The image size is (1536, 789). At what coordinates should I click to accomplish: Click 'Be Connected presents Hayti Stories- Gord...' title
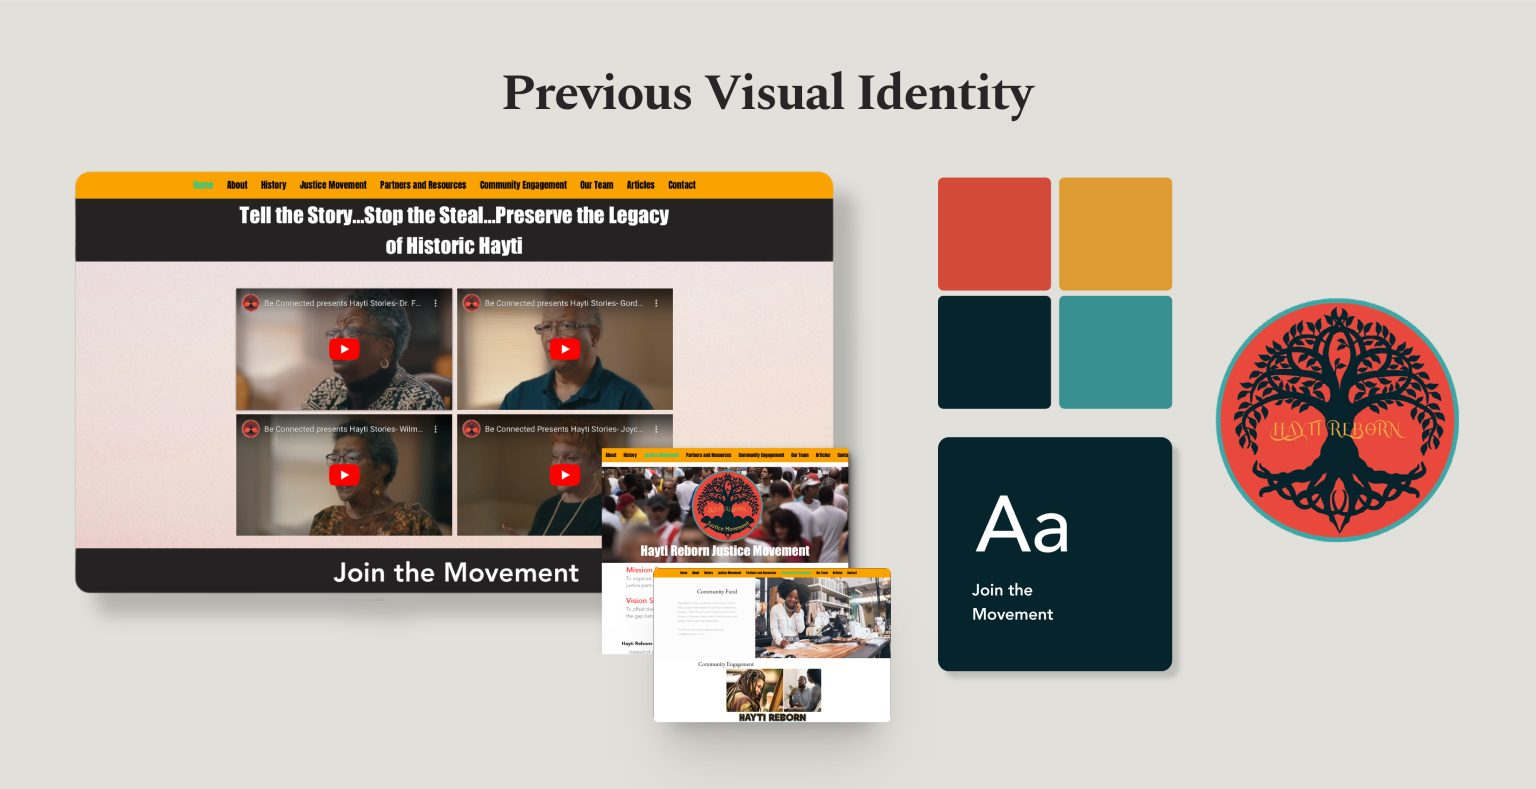point(564,303)
